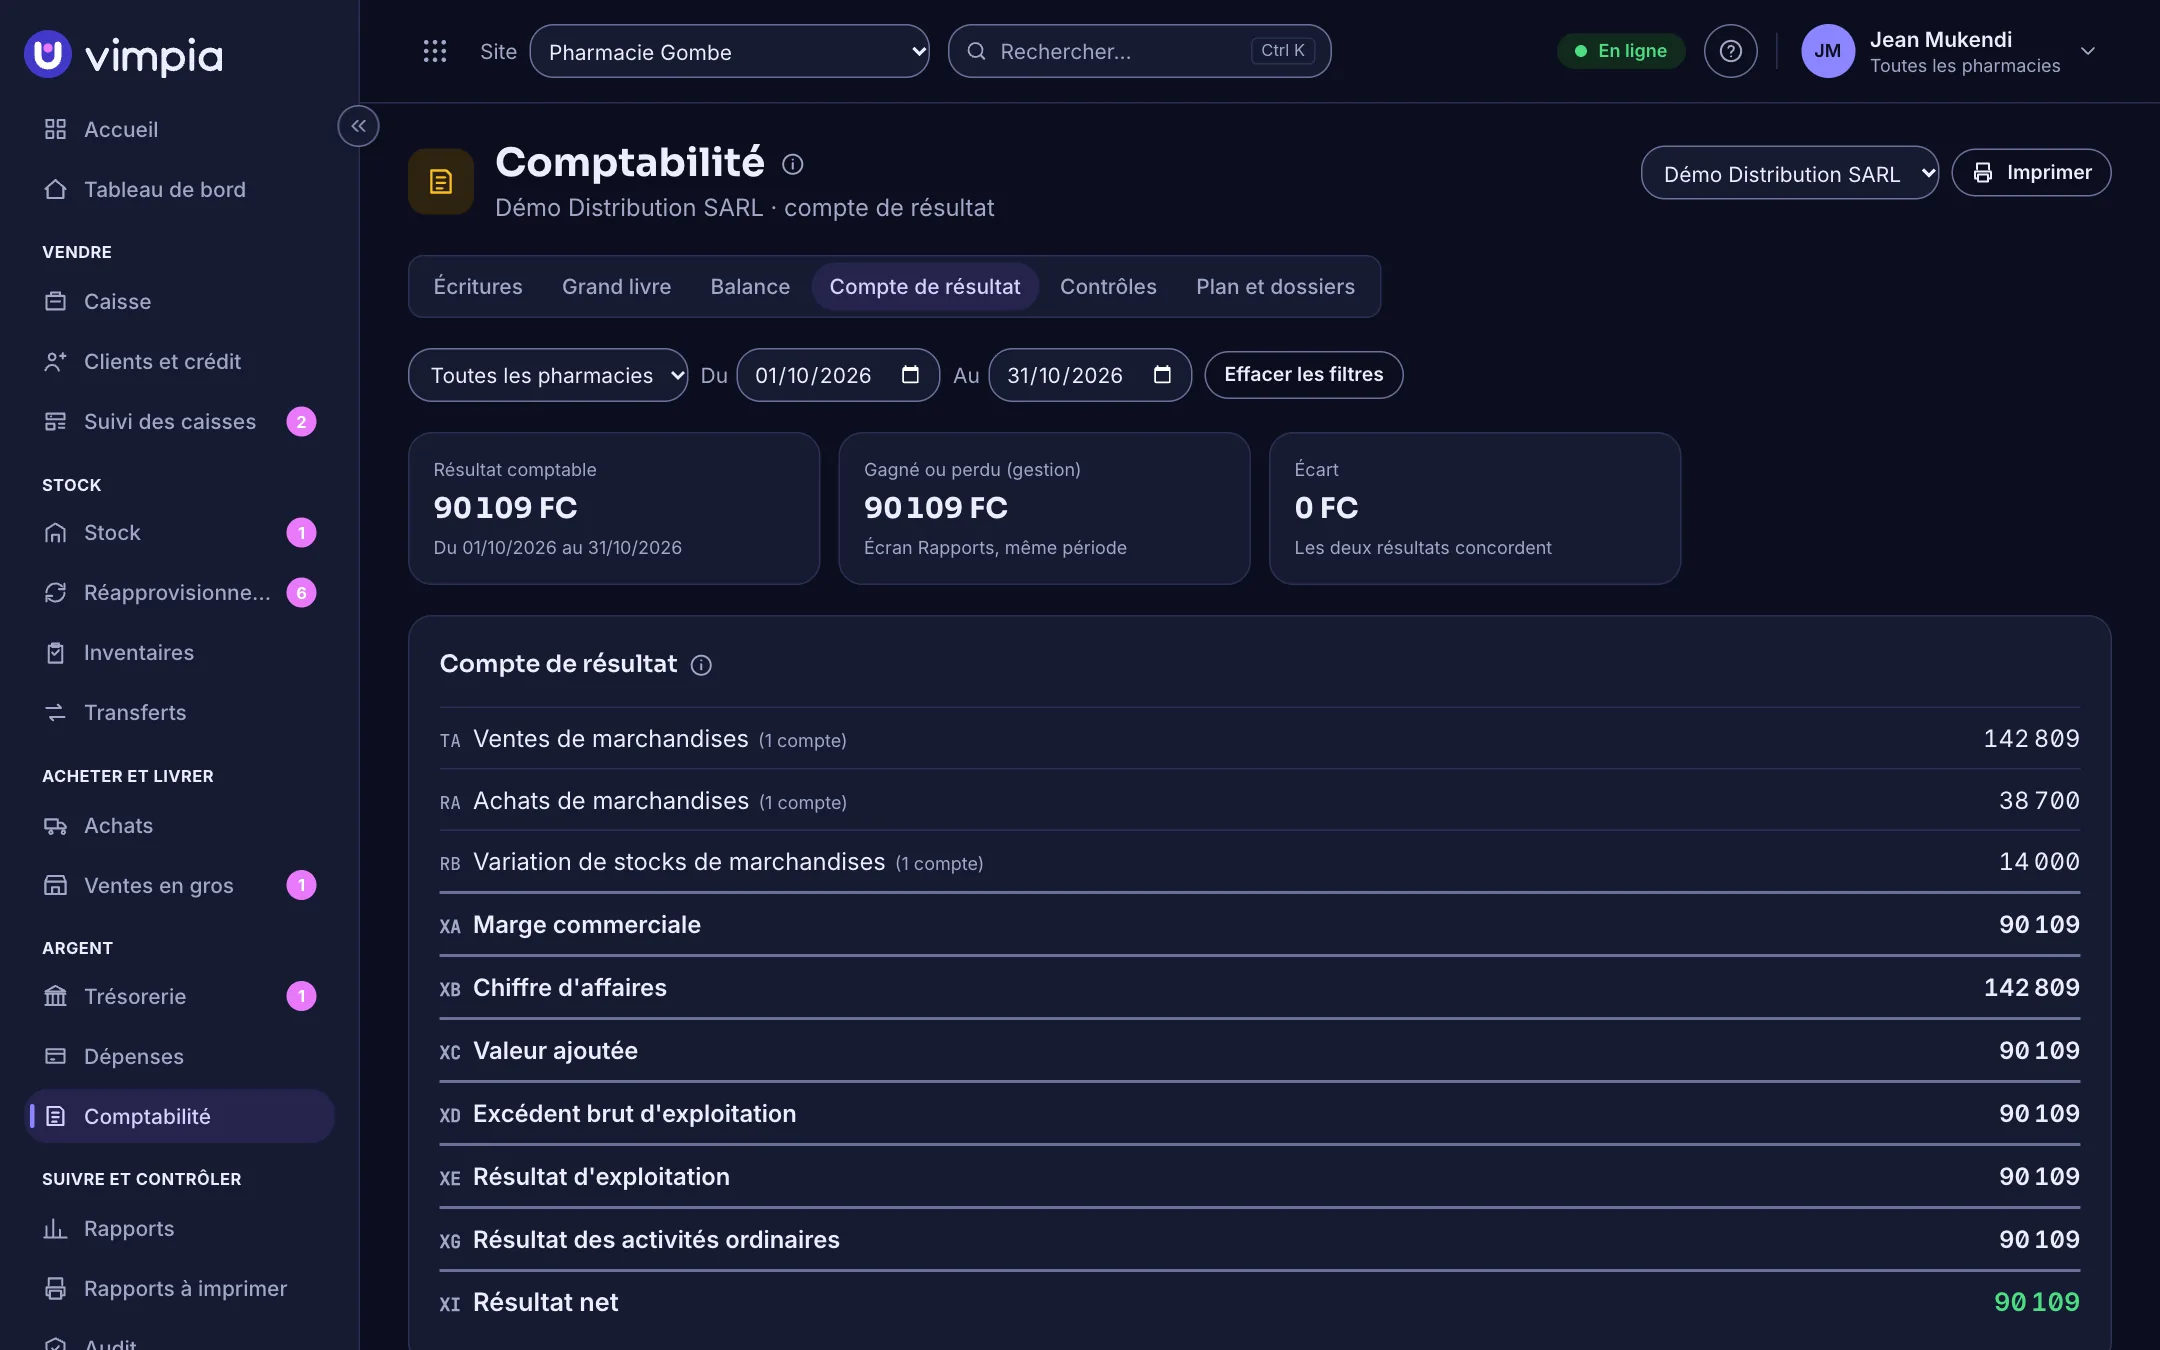The height and width of the screenshot is (1350, 2160).
Task: Click the En ligne status badge
Action: click(1620, 51)
